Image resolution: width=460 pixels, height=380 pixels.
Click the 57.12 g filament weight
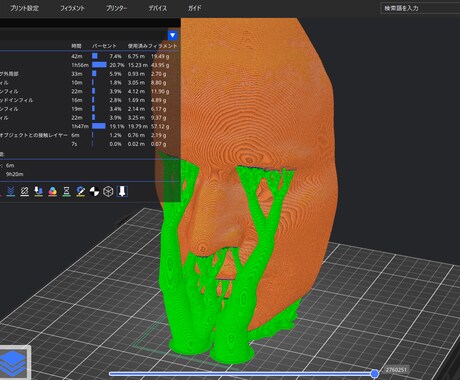coord(160,126)
